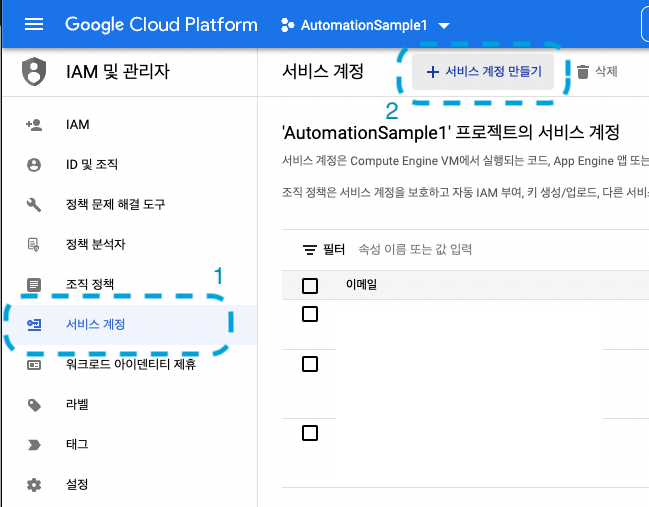
Task: Click the 태그 arrow-tag icon
Action: [34, 445]
